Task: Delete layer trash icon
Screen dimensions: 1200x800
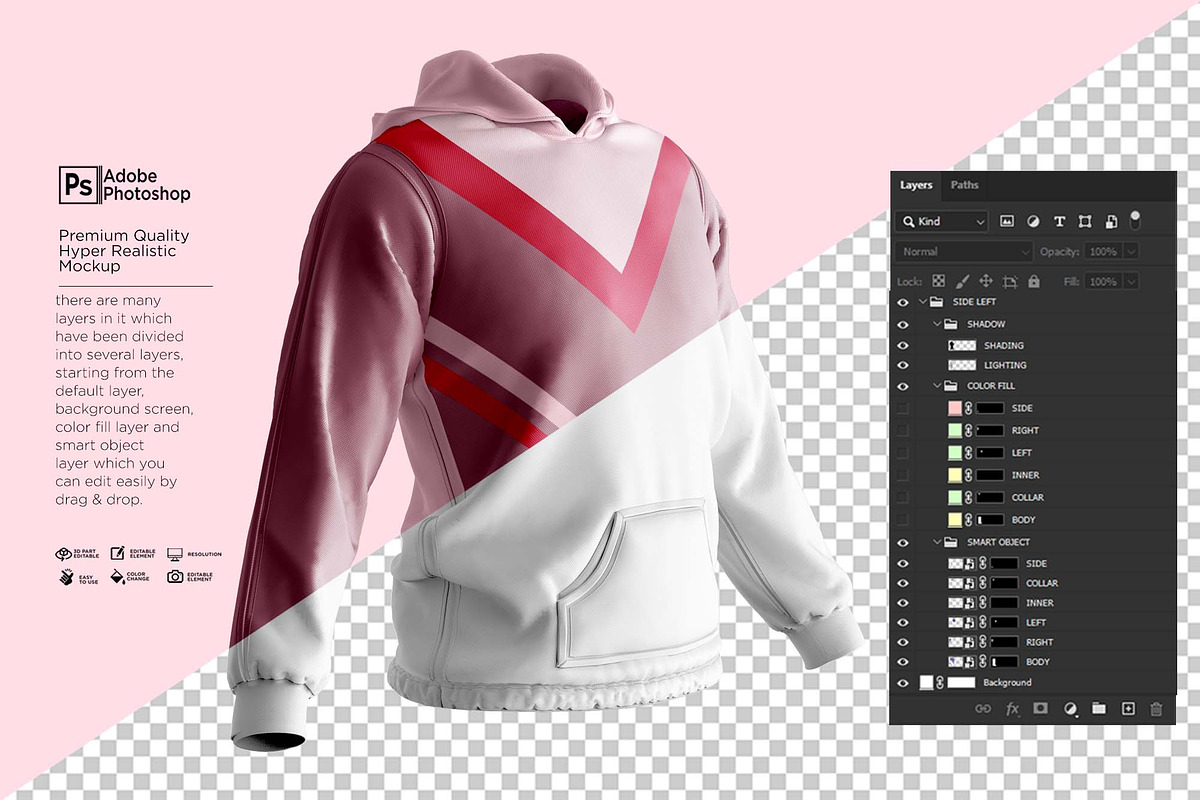Action: pyautogui.click(x=1156, y=708)
